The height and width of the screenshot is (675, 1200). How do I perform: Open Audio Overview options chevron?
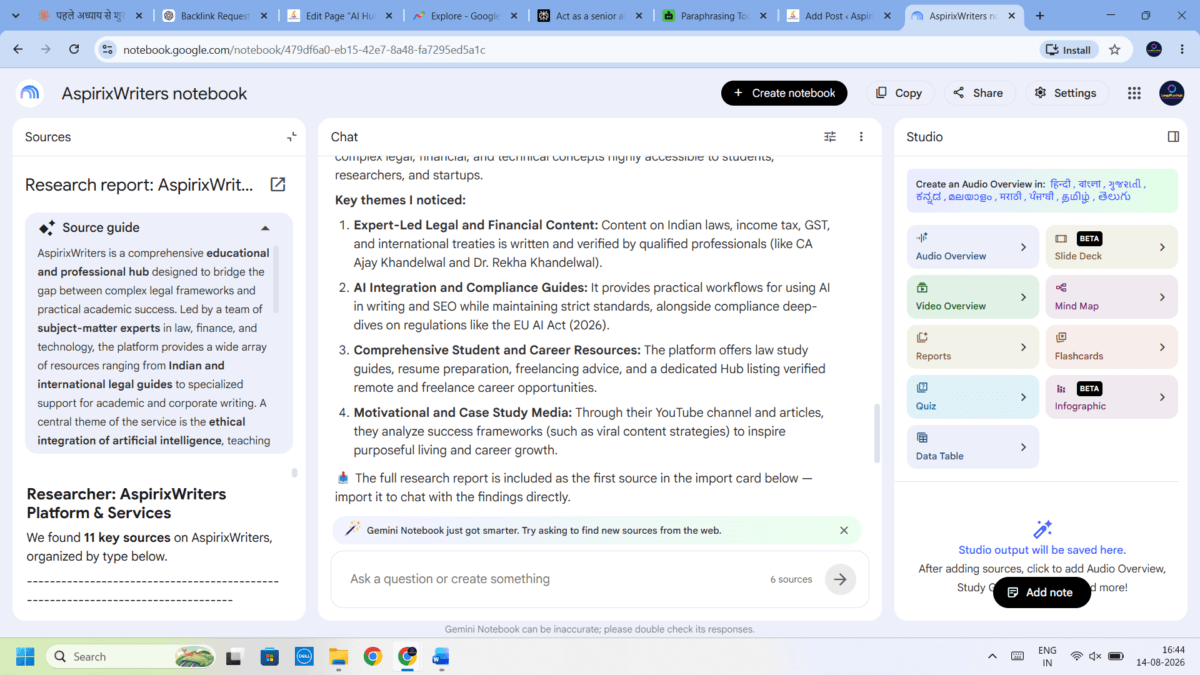pyautogui.click(x=1023, y=247)
